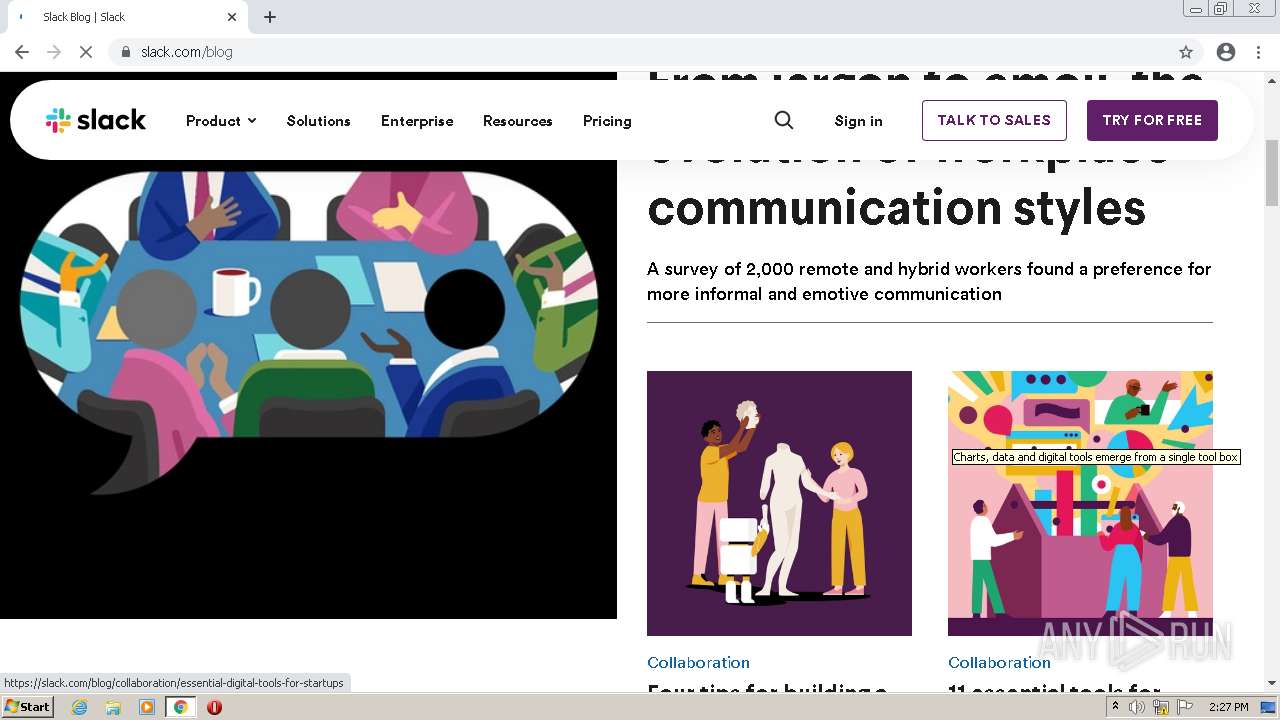Go back with the browser back arrow
1280x720 pixels.
(x=22, y=52)
